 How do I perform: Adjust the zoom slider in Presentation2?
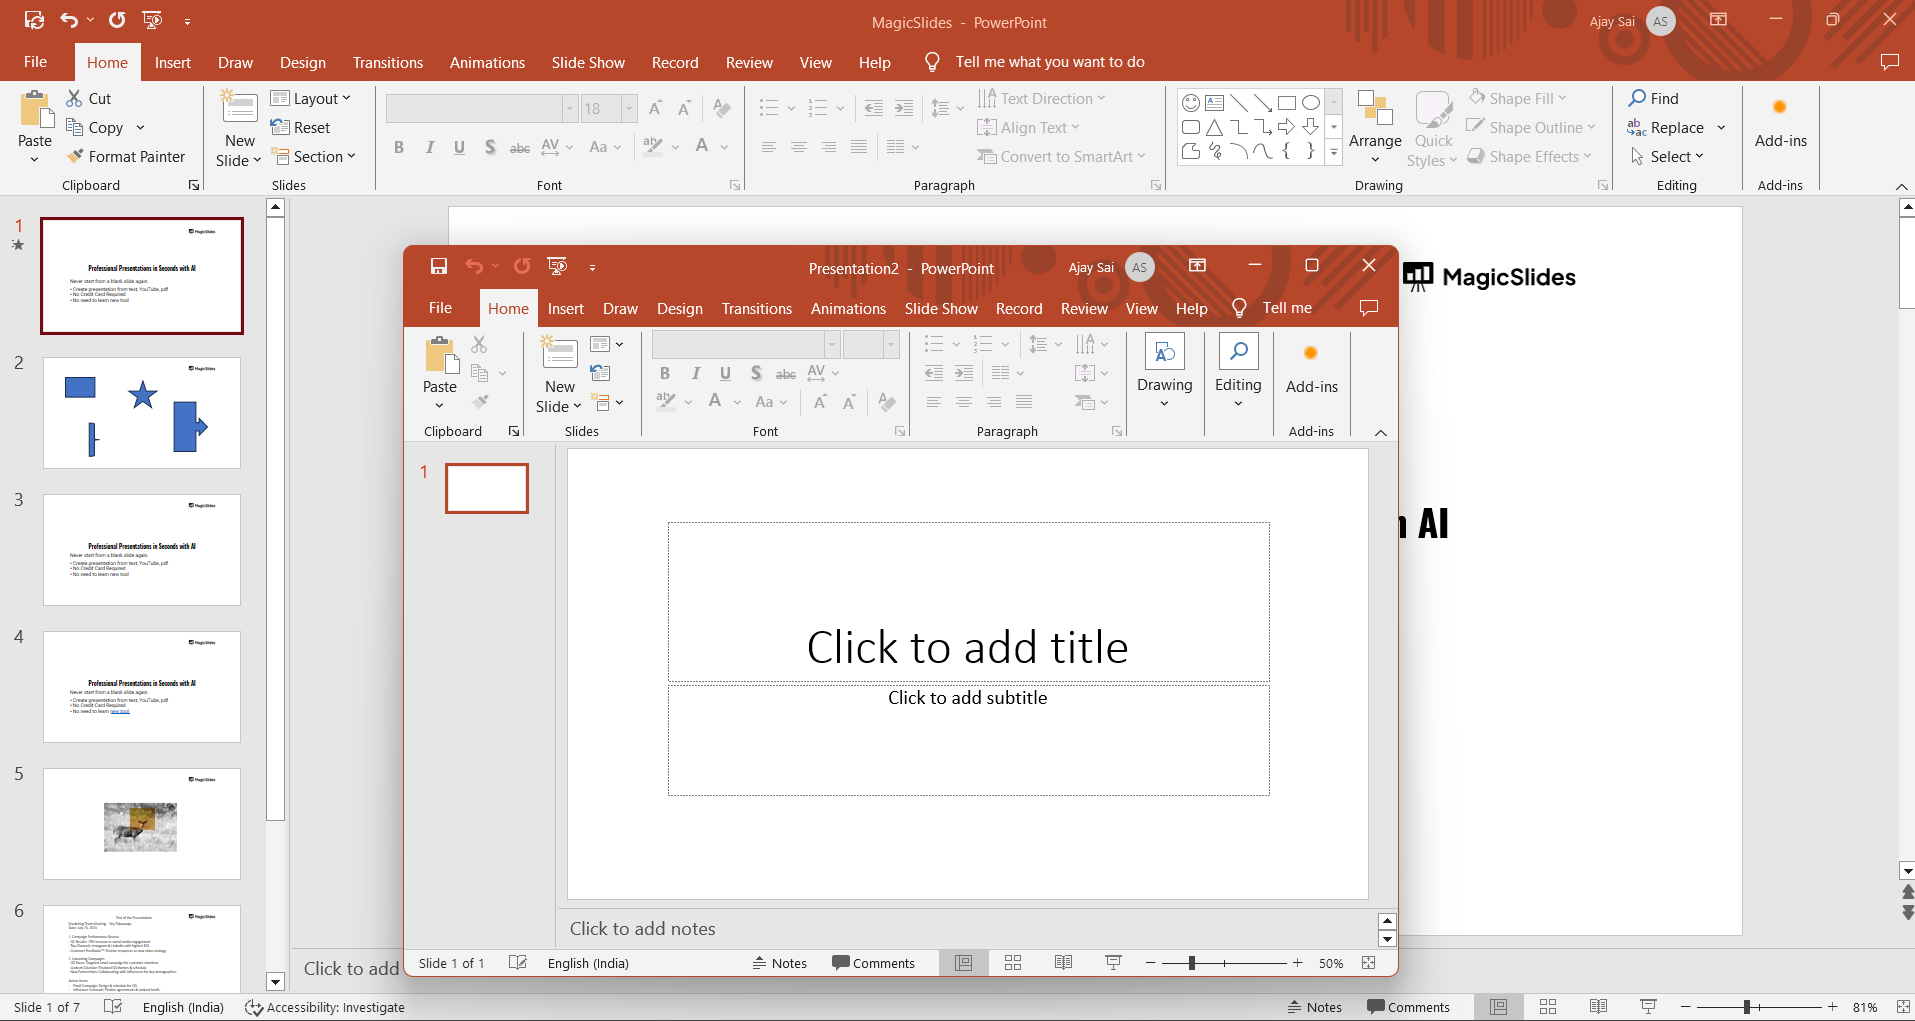click(x=1191, y=963)
